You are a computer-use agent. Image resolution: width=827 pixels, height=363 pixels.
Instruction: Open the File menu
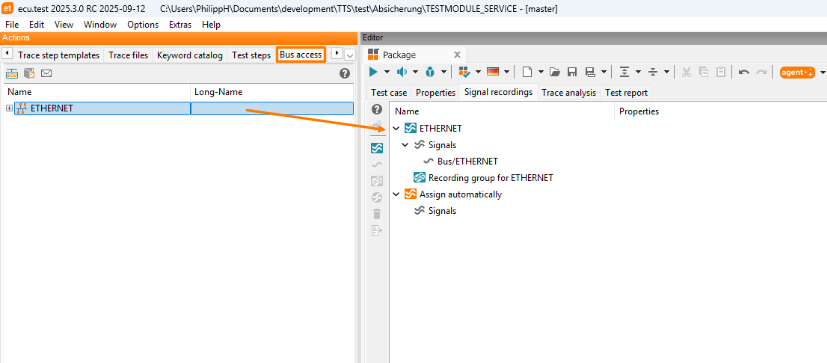12,25
